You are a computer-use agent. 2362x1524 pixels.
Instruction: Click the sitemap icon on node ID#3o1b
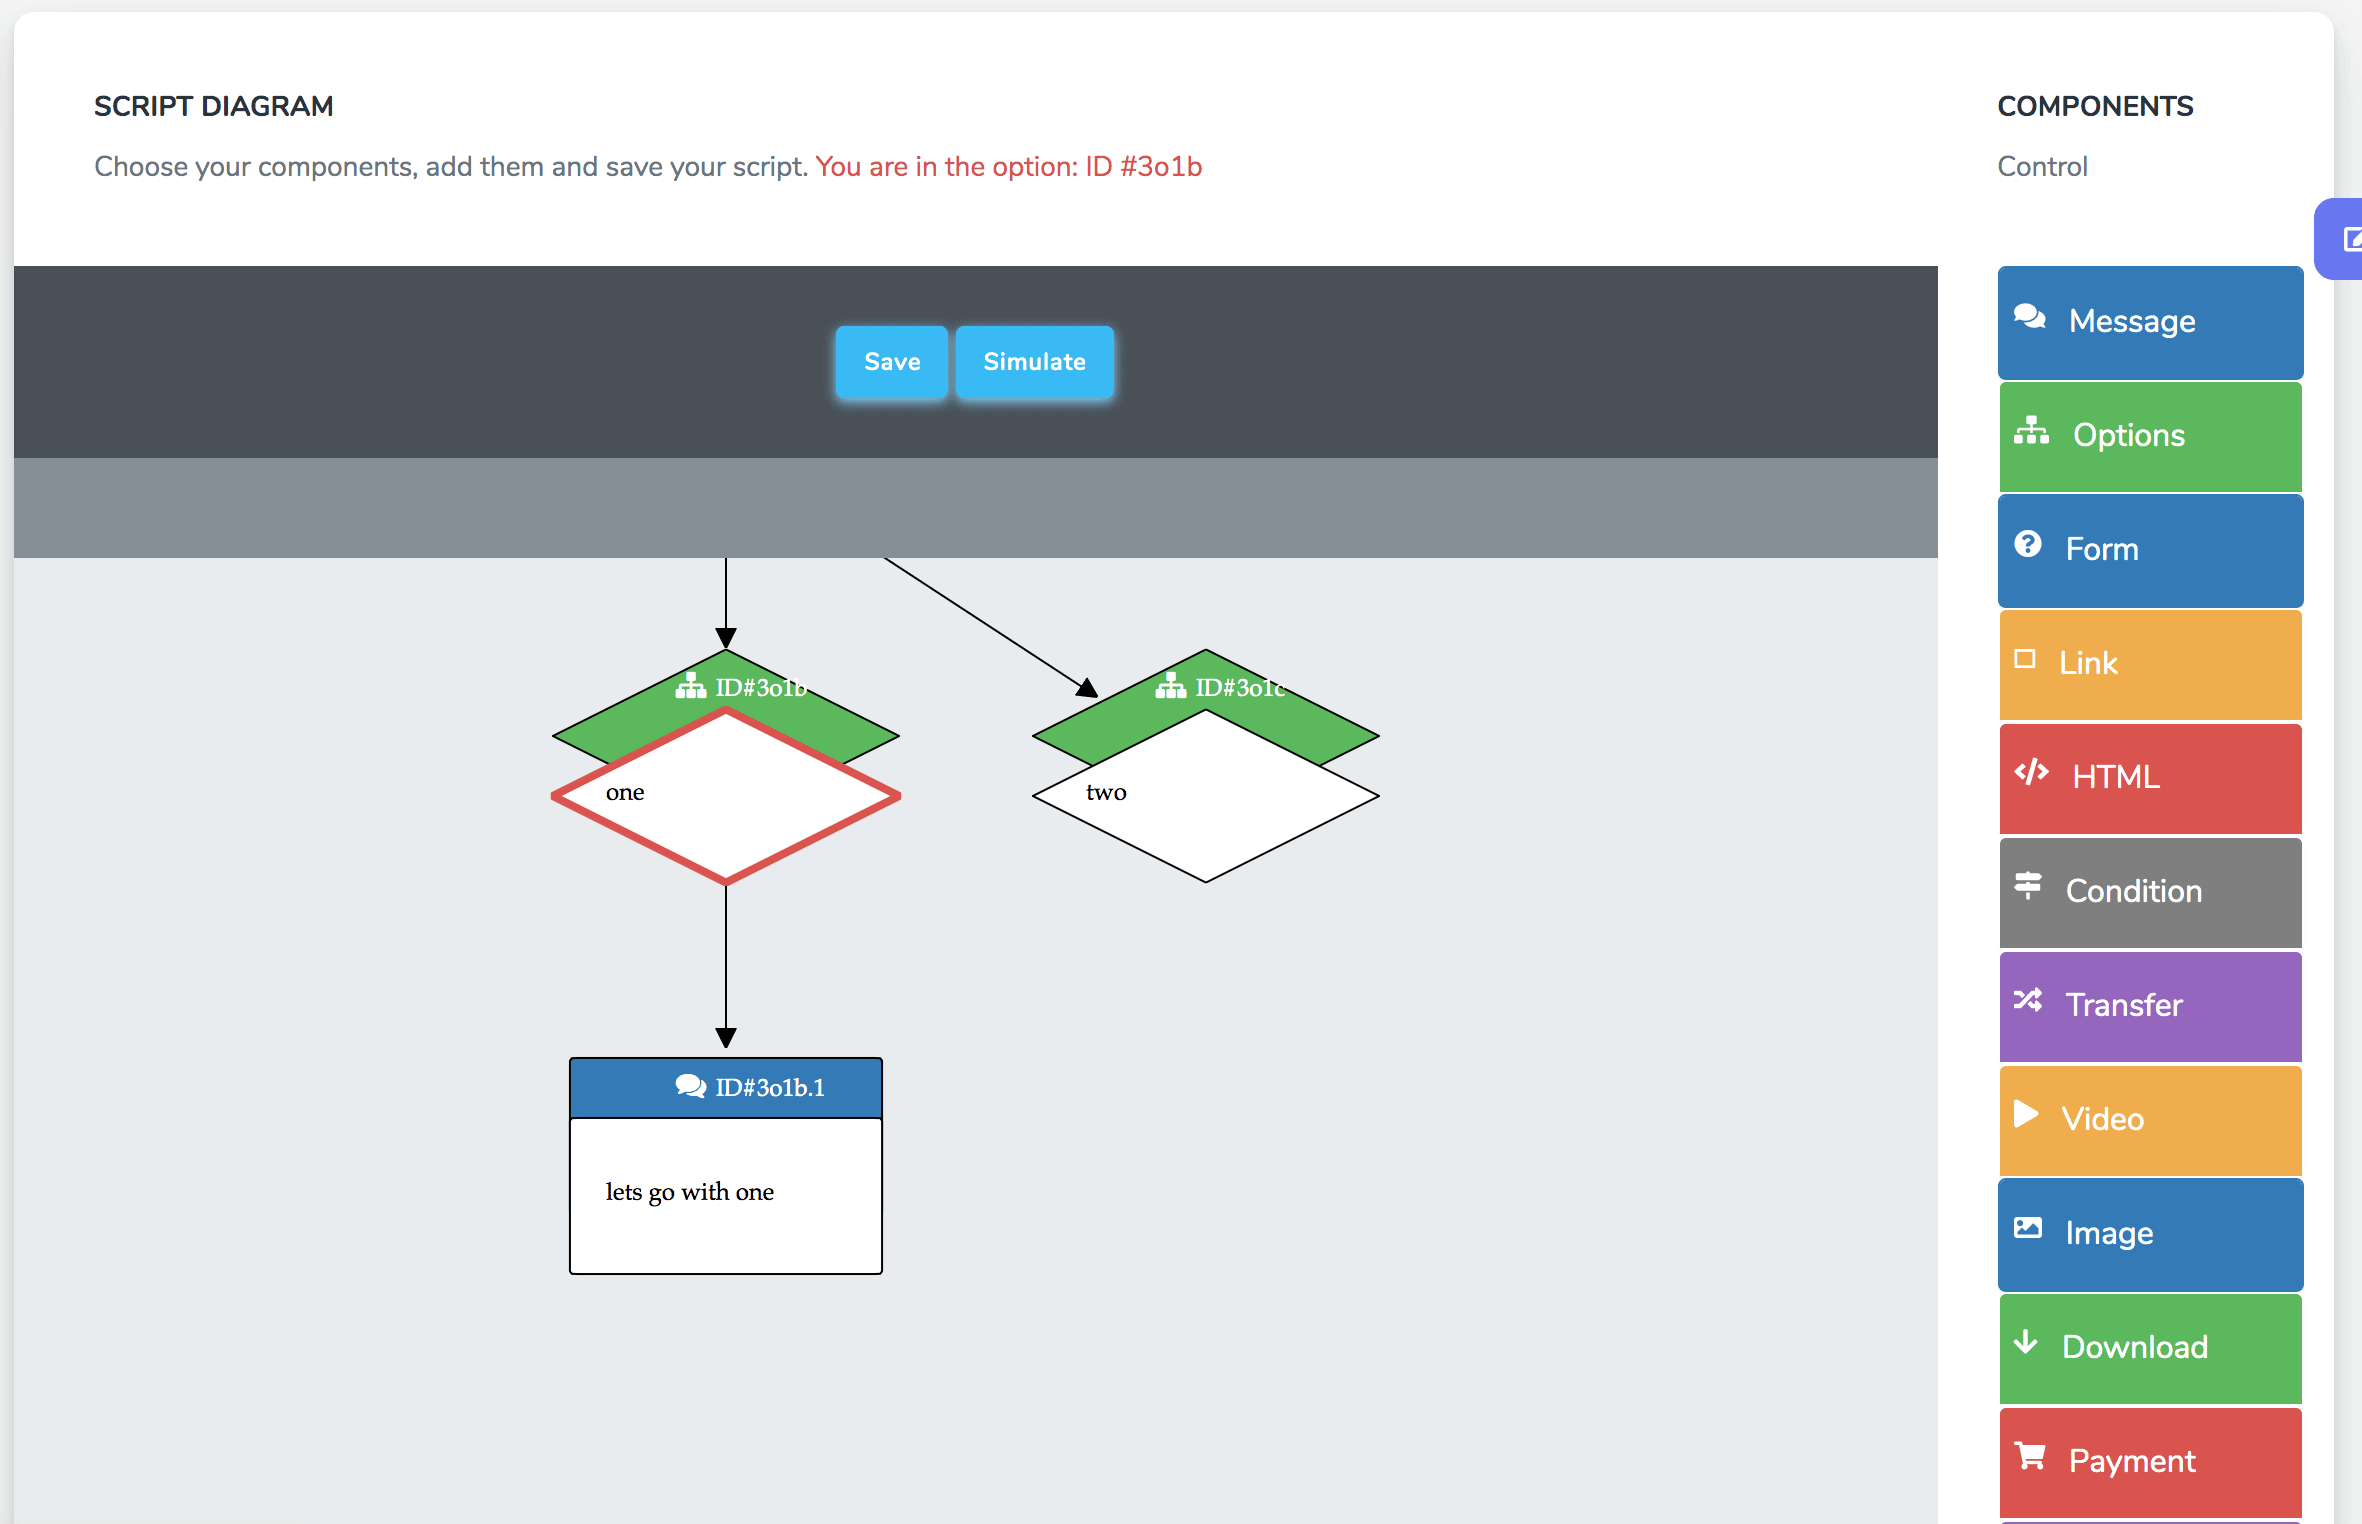click(x=691, y=686)
